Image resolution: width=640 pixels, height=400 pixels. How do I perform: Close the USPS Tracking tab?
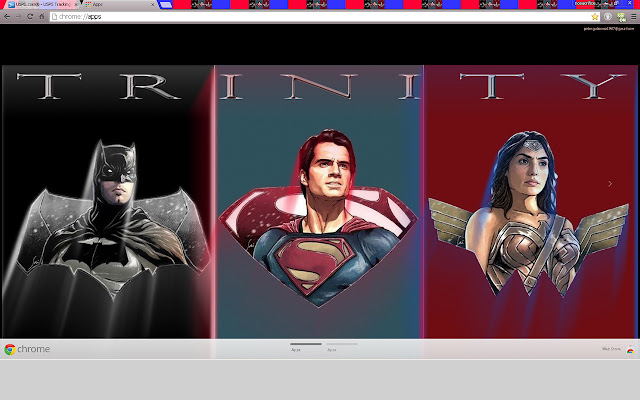(76, 4)
